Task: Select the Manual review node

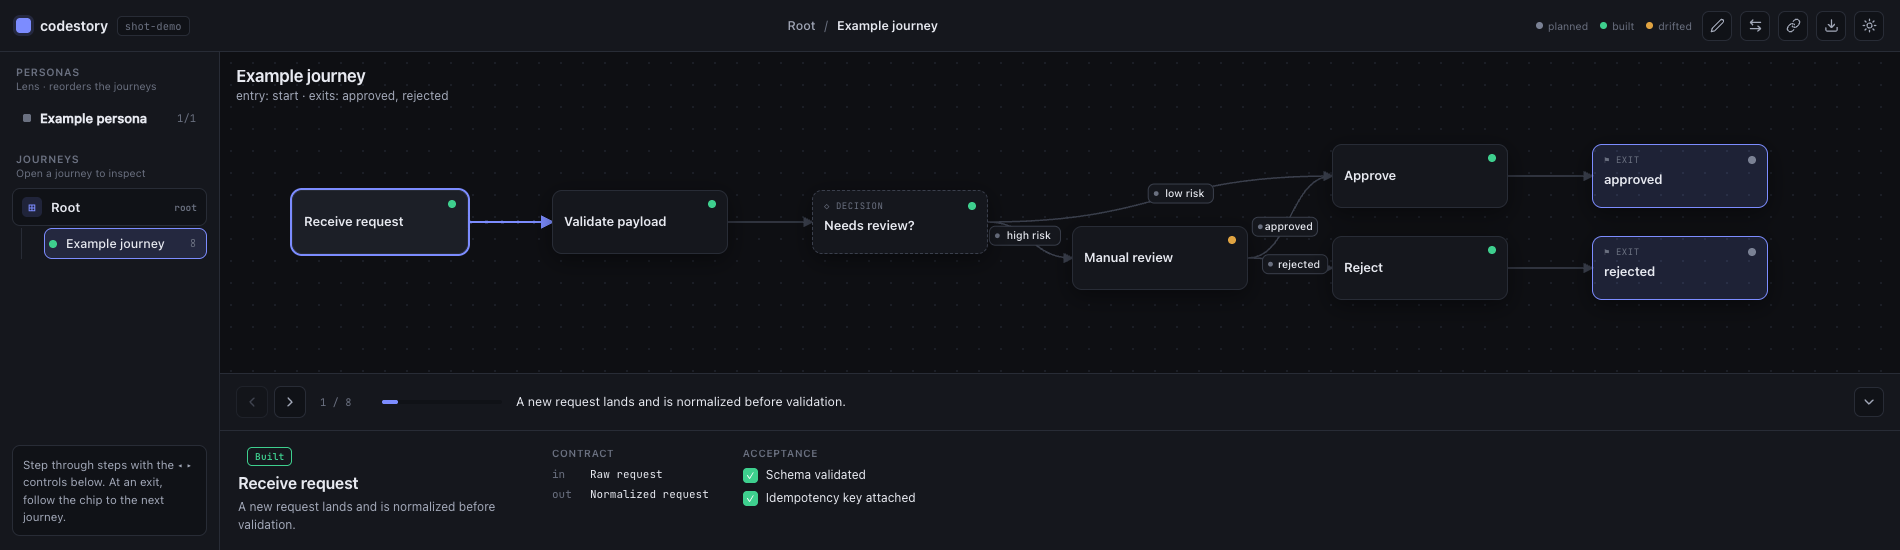Action: 1160,258
